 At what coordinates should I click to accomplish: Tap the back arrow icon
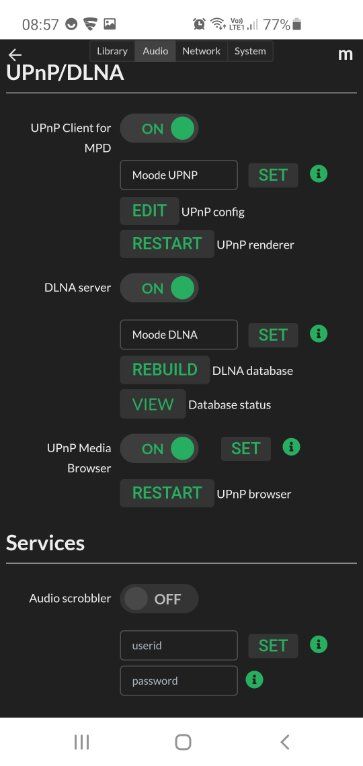click(x=15, y=55)
